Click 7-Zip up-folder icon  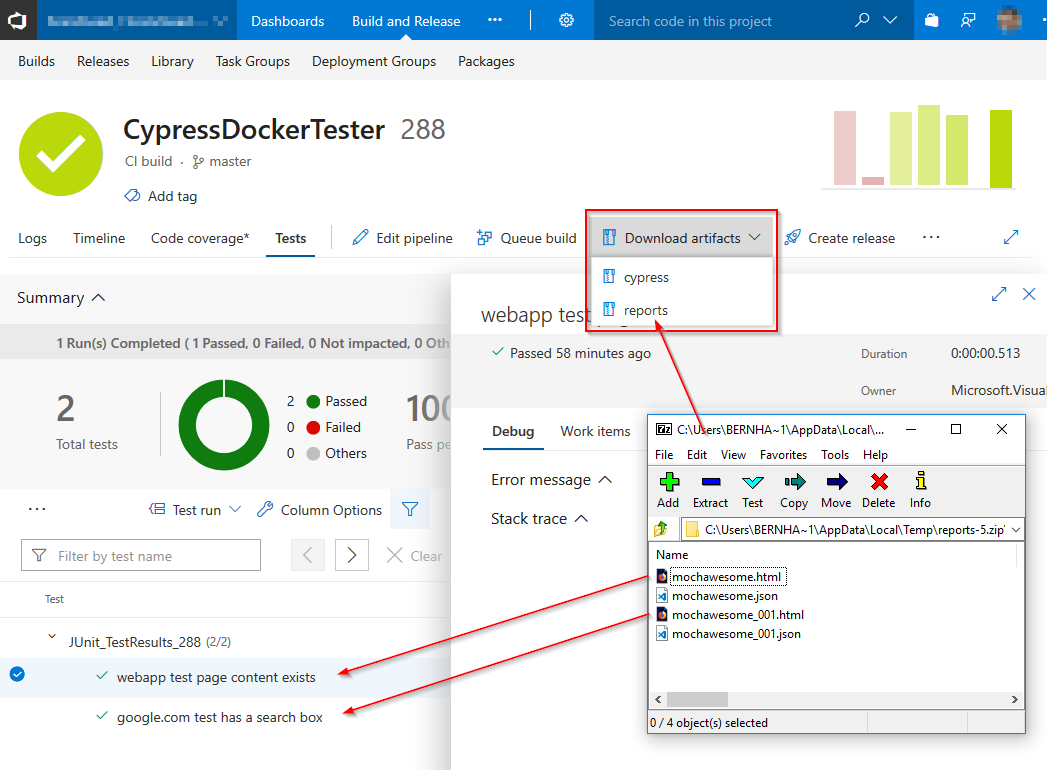tap(661, 530)
